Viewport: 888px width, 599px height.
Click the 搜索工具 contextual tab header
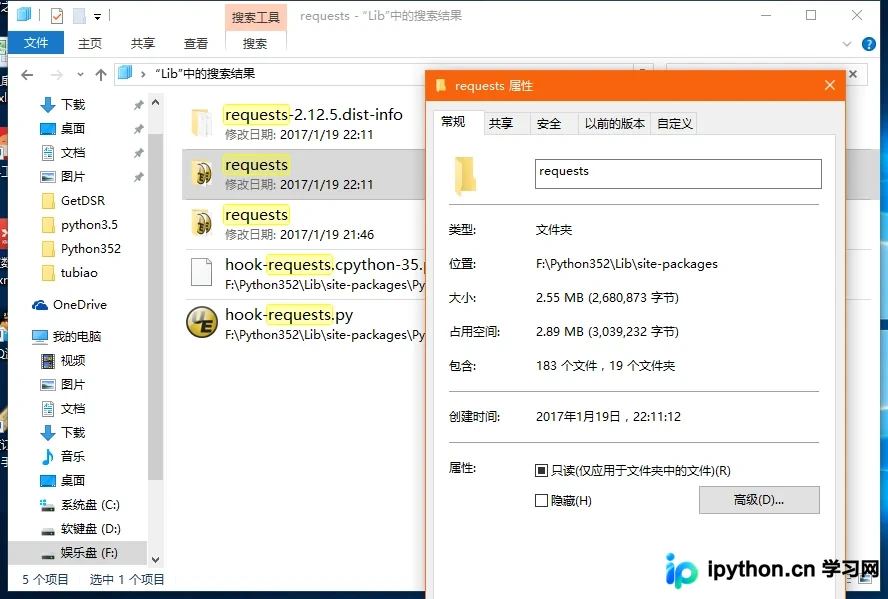[255, 17]
